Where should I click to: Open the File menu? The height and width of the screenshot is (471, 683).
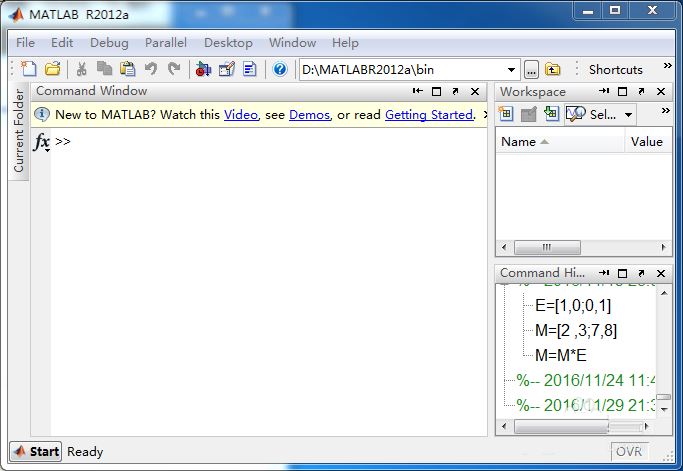[25, 43]
